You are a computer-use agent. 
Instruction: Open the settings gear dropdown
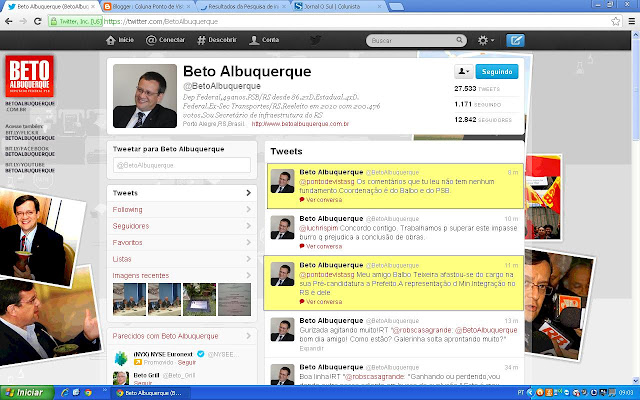[486, 40]
